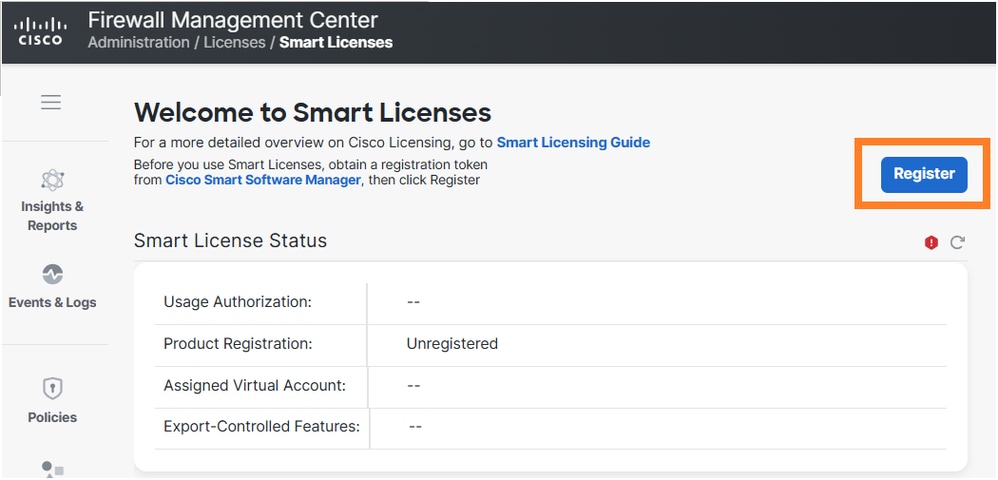Viewport: 998px width, 480px height.
Task: Click Smart Licenses breadcrumb
Action: (x=336, y=43)
